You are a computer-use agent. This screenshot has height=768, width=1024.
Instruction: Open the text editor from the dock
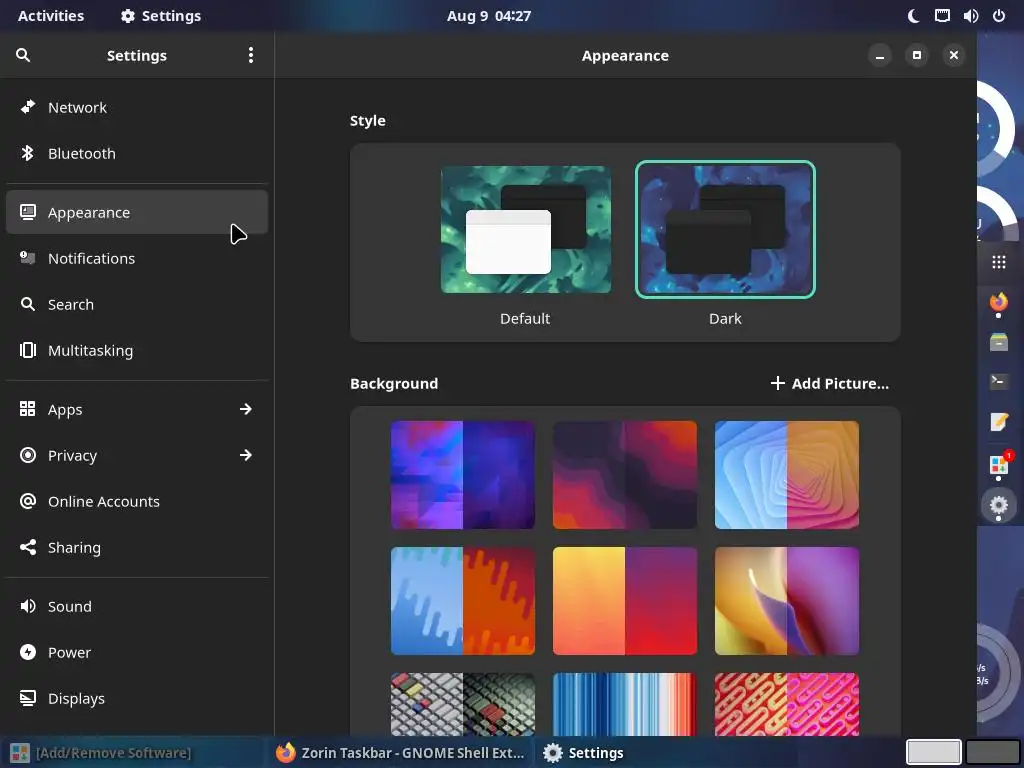click(999, 422)
